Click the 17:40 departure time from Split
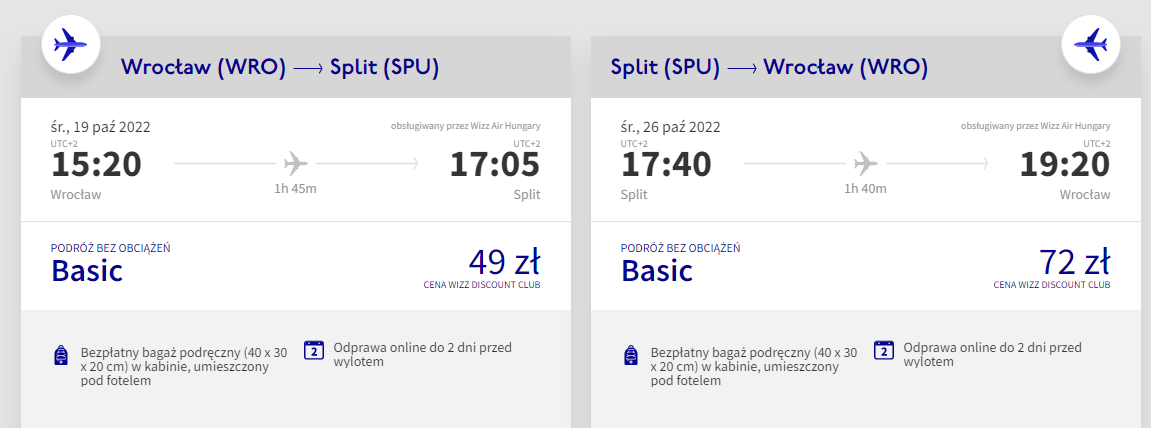The width and height of the screenshot is (1151, 428). click(666, 164)
